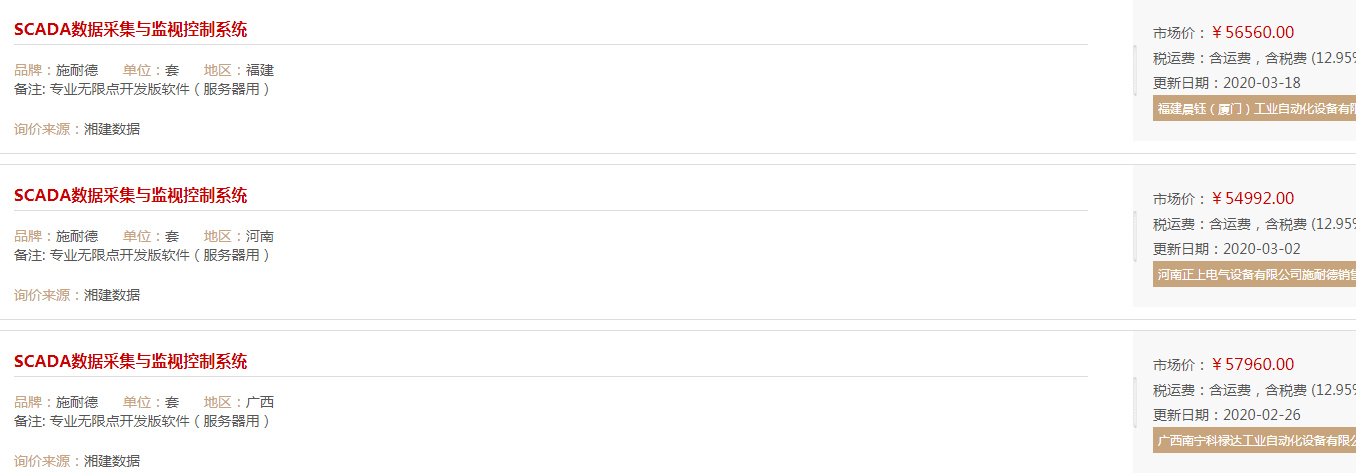Screen dimensions: 1356x476
Task: Click the 备注 remark in the 广西 listing
Action: [x=142, y=421]
